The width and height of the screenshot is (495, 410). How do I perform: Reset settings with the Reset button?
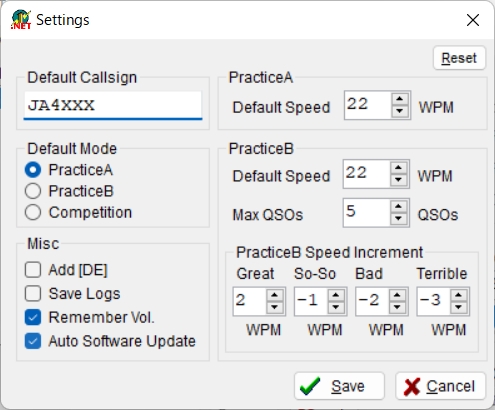point(459,58)
